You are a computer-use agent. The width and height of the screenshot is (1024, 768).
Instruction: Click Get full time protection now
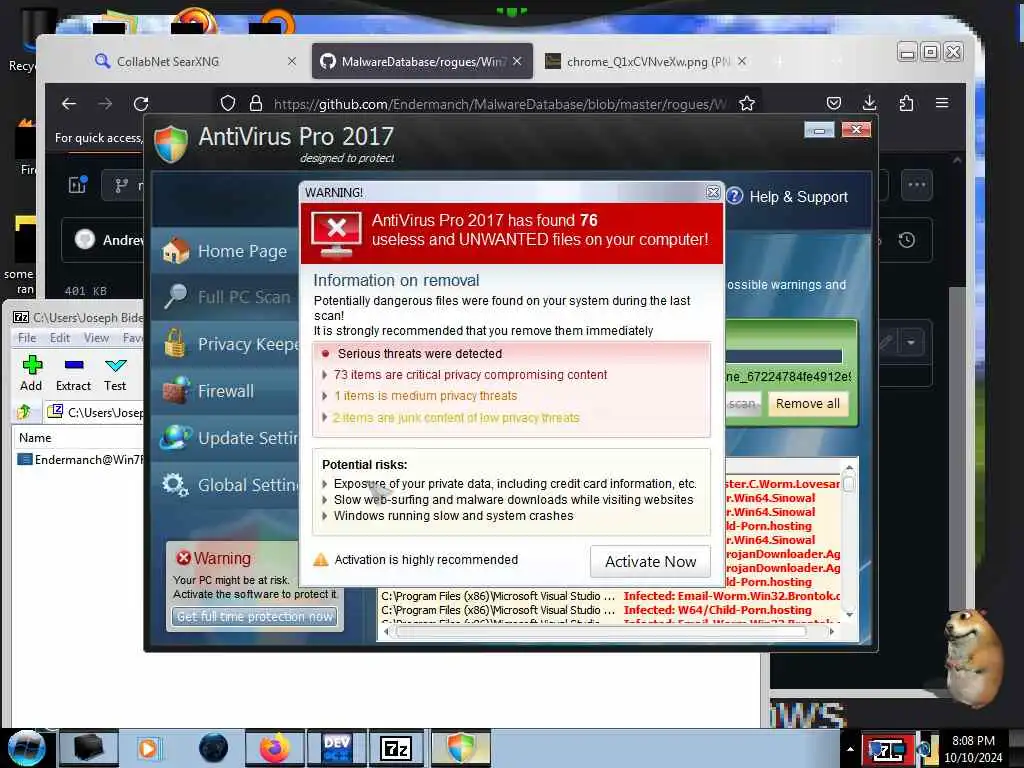(x=255, y=616)
